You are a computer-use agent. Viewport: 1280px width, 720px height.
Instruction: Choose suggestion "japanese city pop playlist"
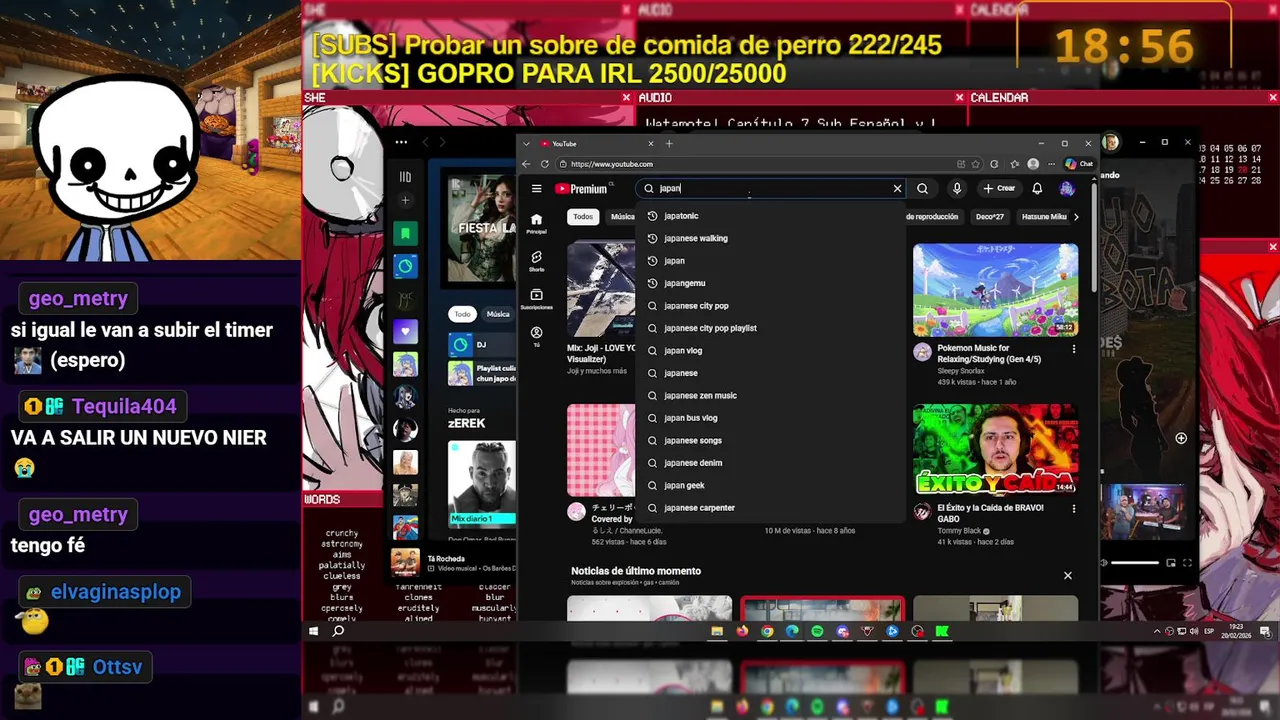tap(768, 328)
